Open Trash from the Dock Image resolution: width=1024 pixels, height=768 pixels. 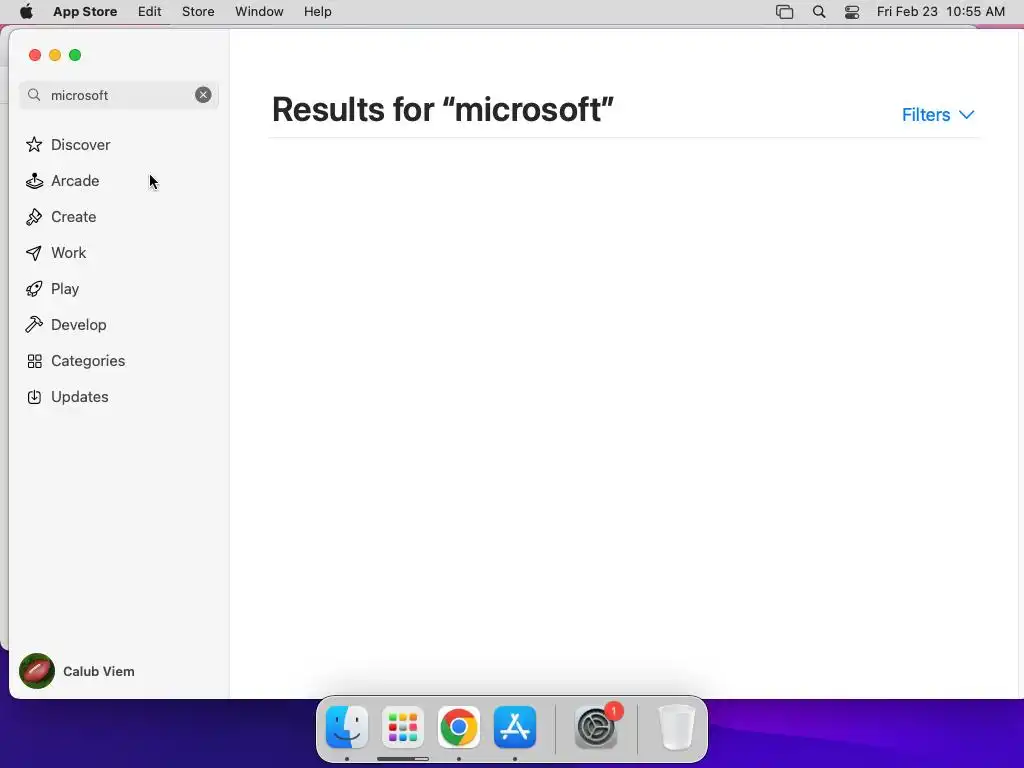pos(677,727)
